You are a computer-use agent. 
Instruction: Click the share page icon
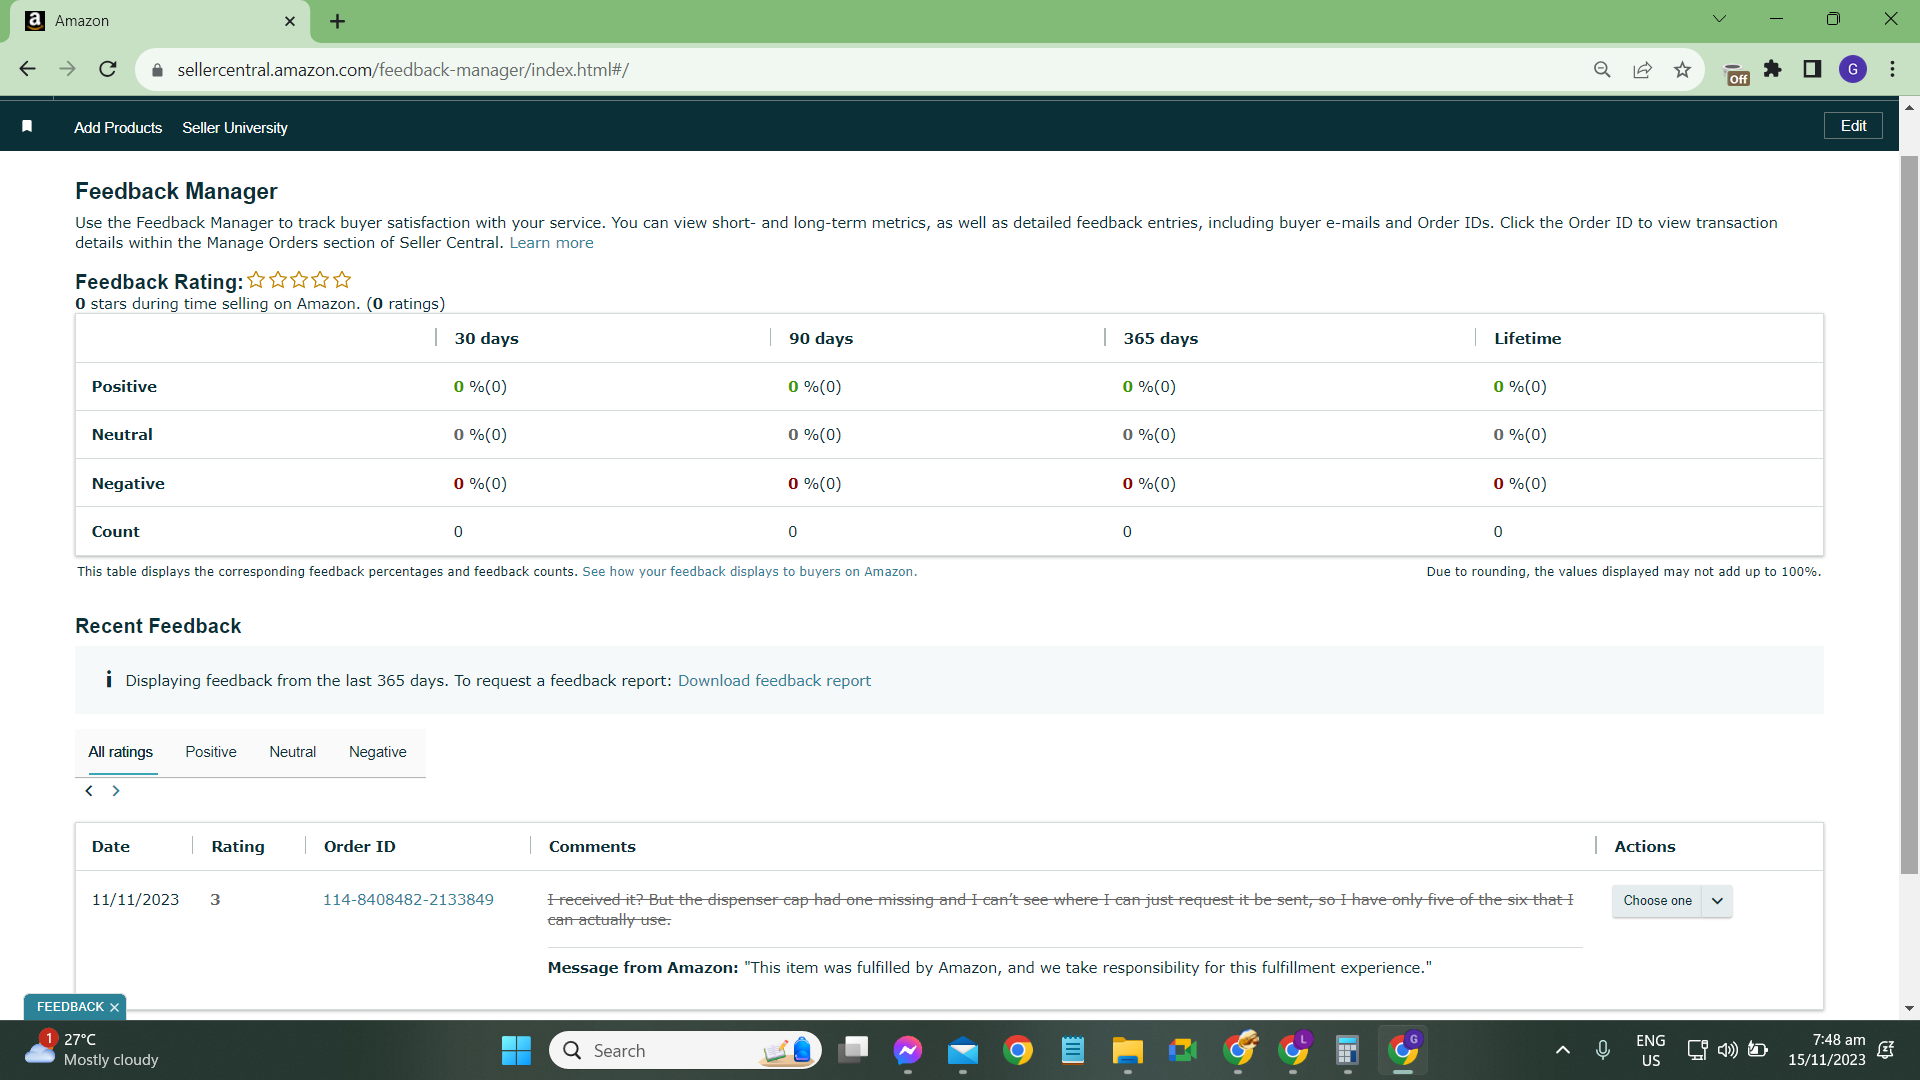(x=1642, y=69)
